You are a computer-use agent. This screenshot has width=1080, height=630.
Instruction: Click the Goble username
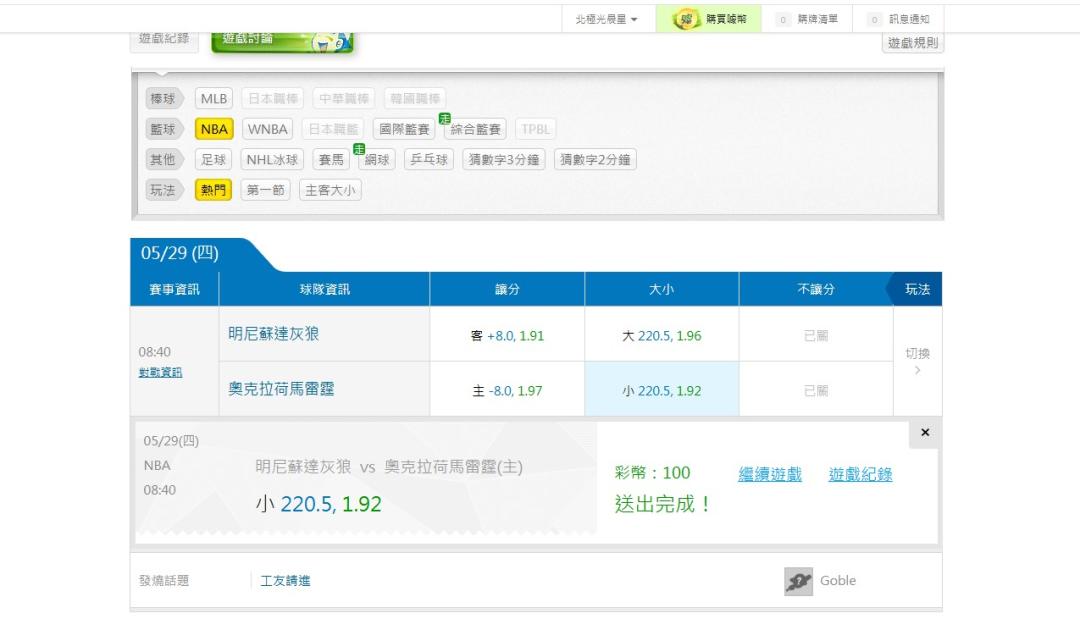(x=838, y=580)
